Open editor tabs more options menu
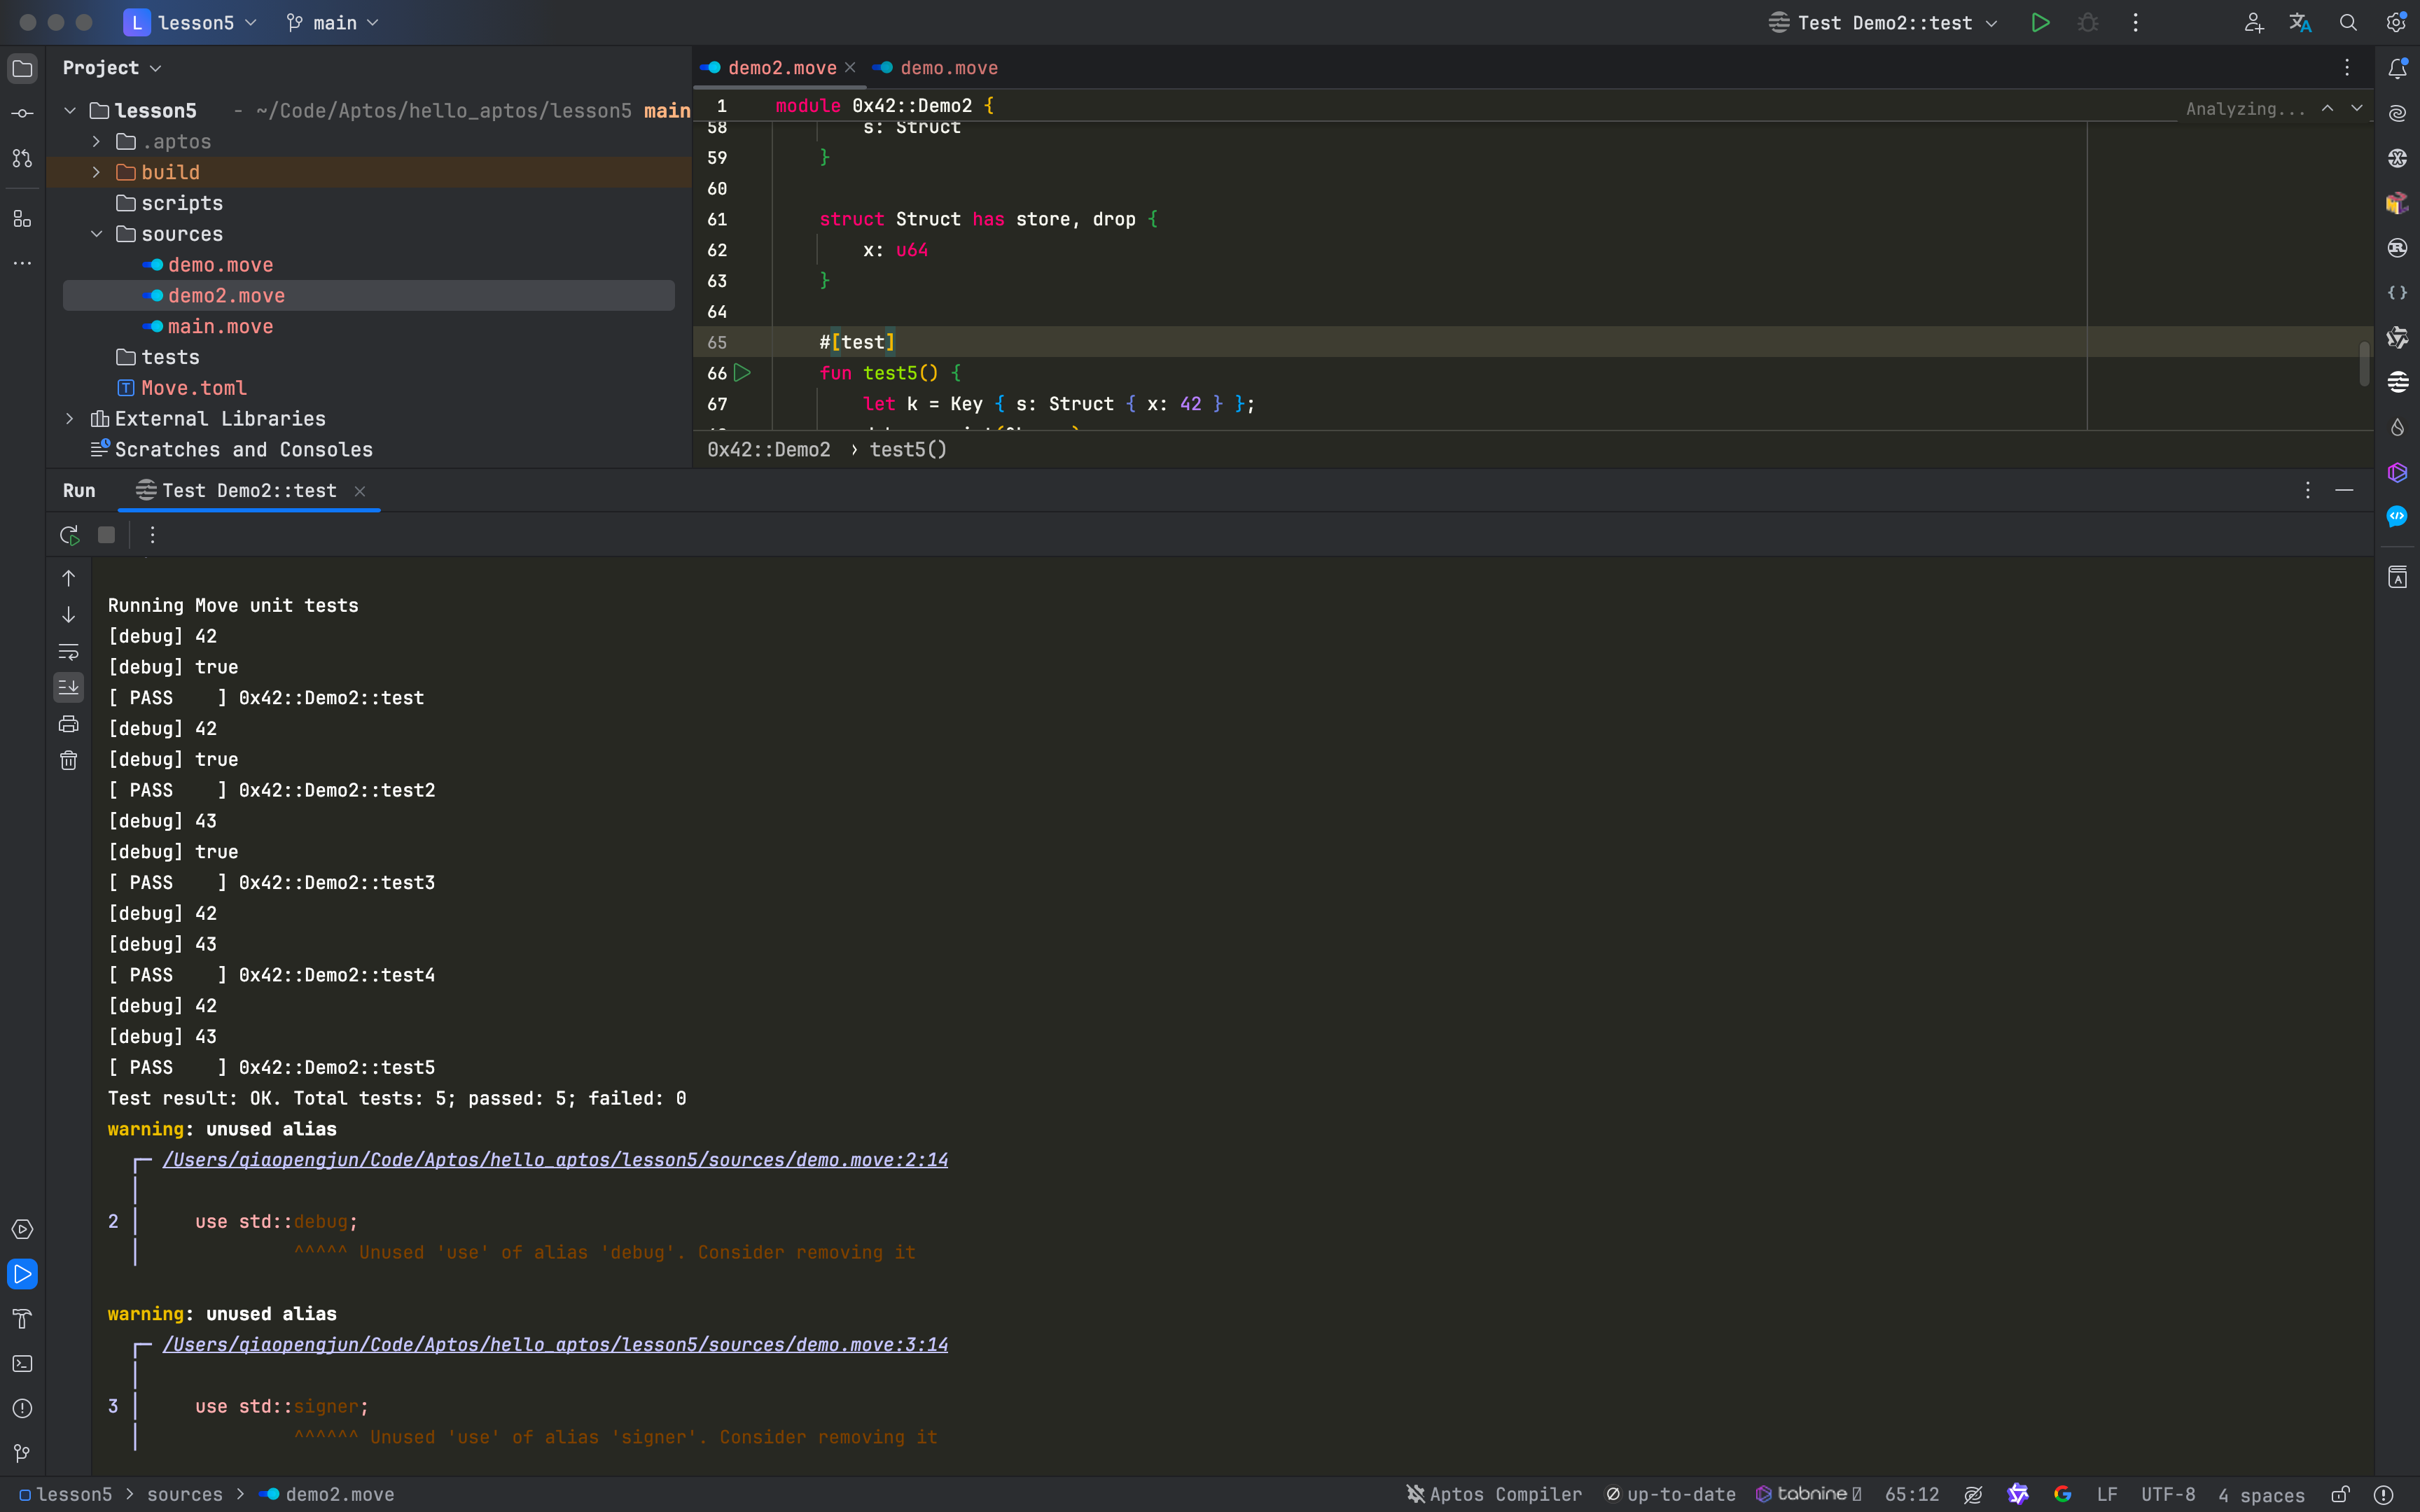The image size is (2420, 1512). 2347,68
